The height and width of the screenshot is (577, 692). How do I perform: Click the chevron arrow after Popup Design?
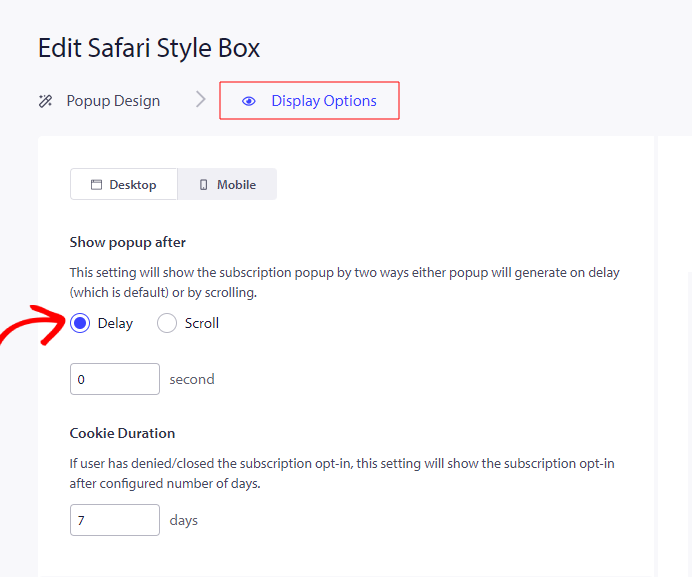pyautogui.click(x=201, y=100)
